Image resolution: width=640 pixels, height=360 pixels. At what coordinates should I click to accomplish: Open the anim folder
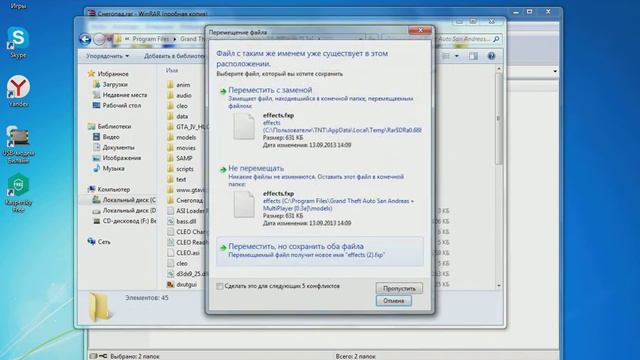point(178,85)
